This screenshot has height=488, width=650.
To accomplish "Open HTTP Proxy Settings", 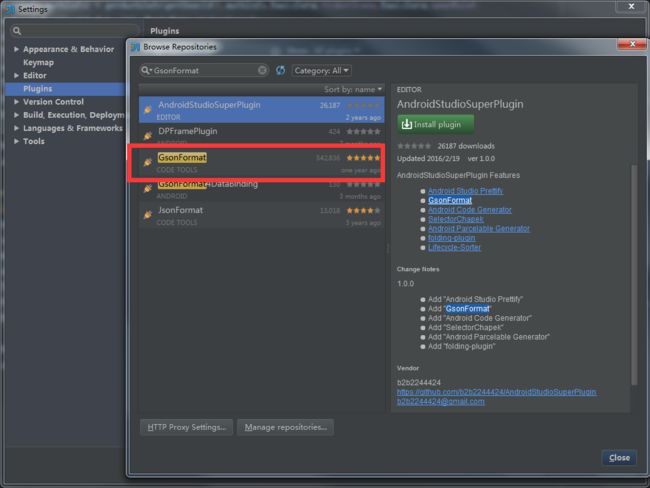I will click(187, 427).
